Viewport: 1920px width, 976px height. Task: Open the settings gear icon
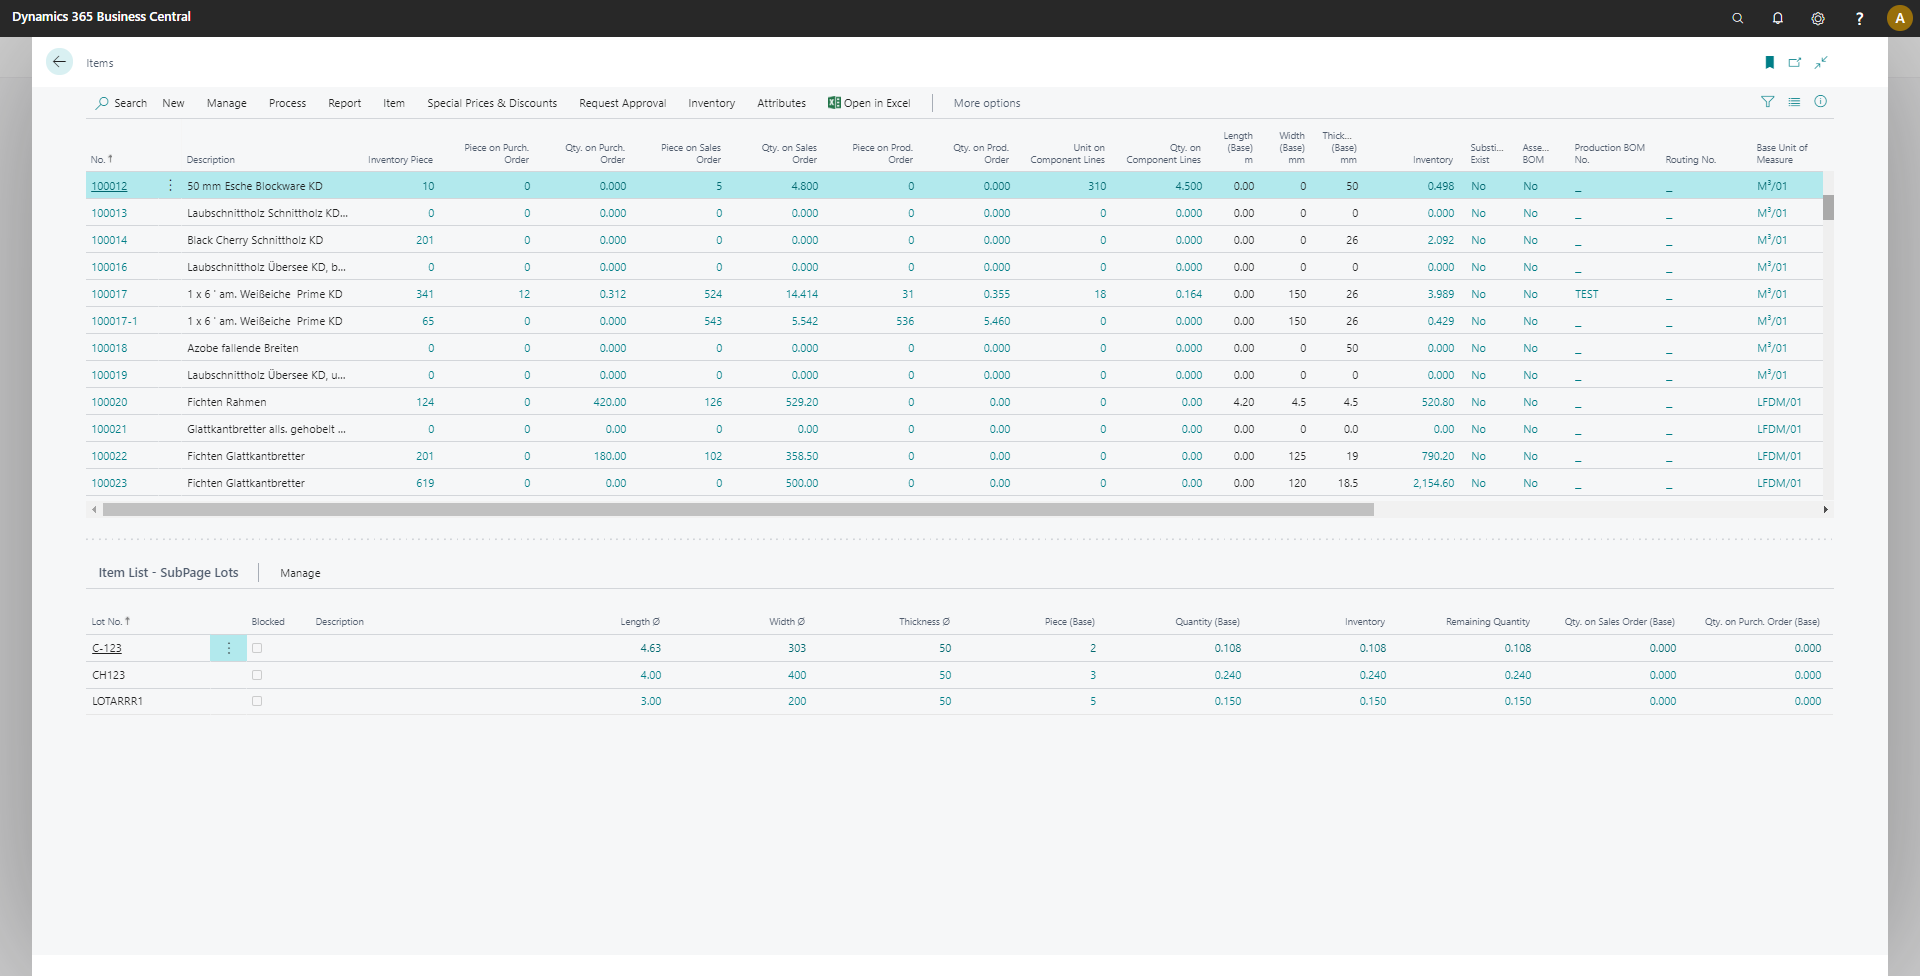pos(1818,18)
